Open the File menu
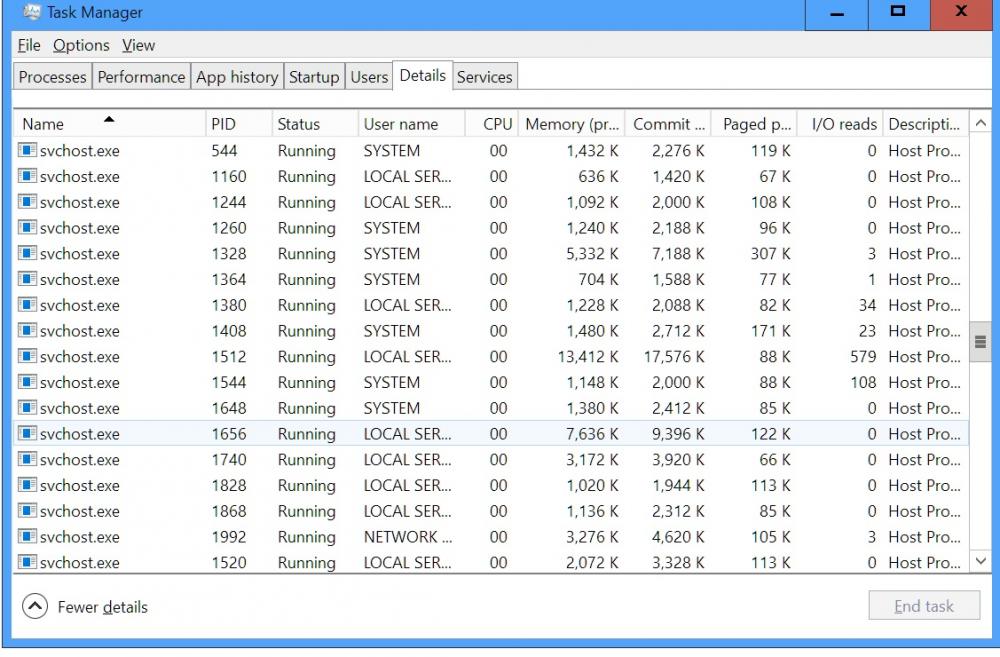The height and width of the screenshot is (657, 1000). tap(29, 45)
